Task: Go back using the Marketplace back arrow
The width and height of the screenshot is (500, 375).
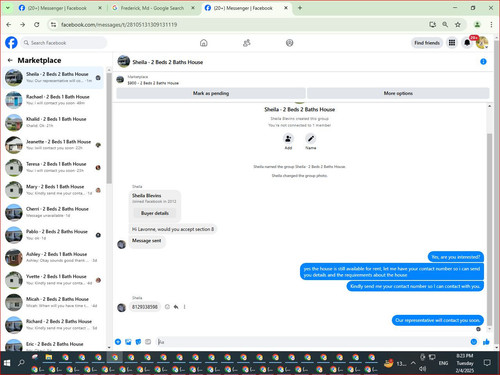Action: coord(10,60)
